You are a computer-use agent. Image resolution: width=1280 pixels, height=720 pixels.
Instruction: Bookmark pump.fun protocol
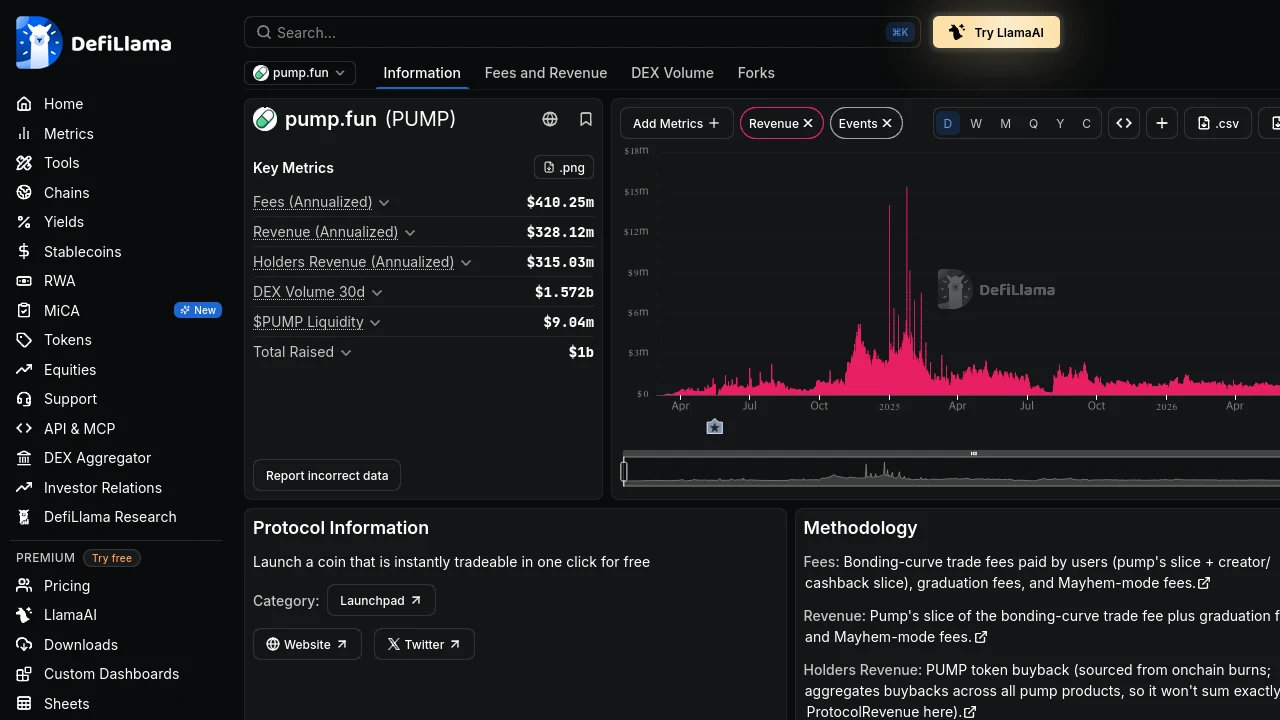pos(586,119)
